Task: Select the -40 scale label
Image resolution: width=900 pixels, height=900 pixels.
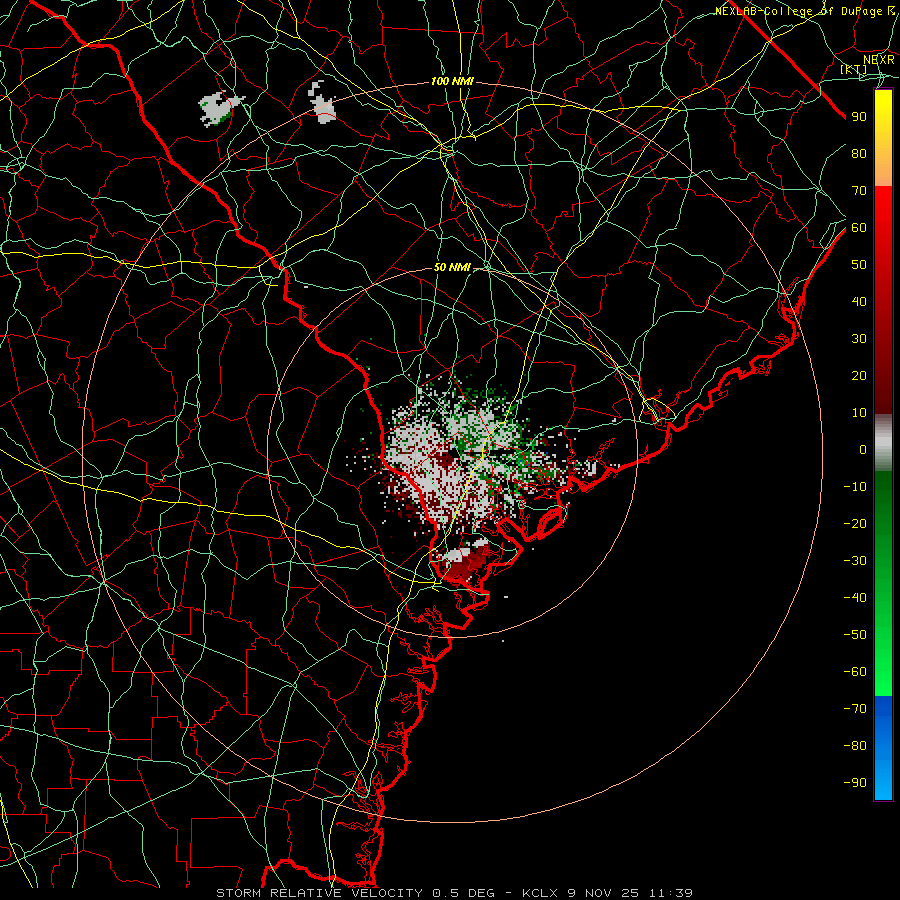Action: (x=855, y=598)
